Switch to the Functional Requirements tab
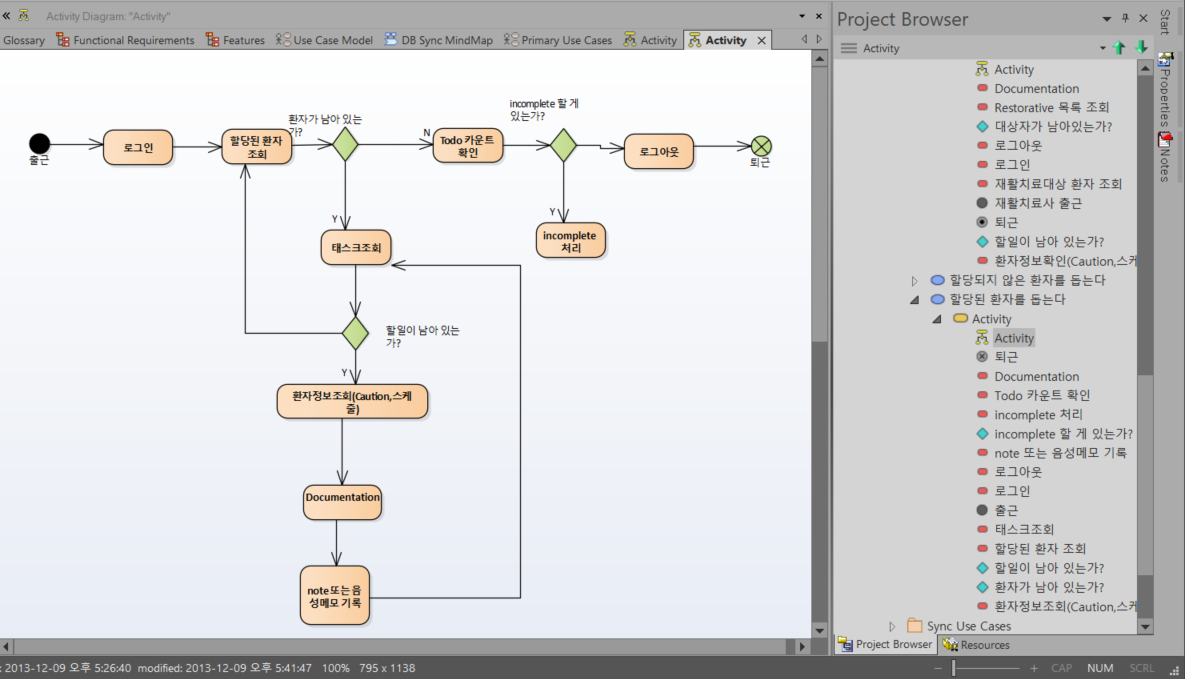Viewport: 1185px width, 679px height. tap(125, 40)
